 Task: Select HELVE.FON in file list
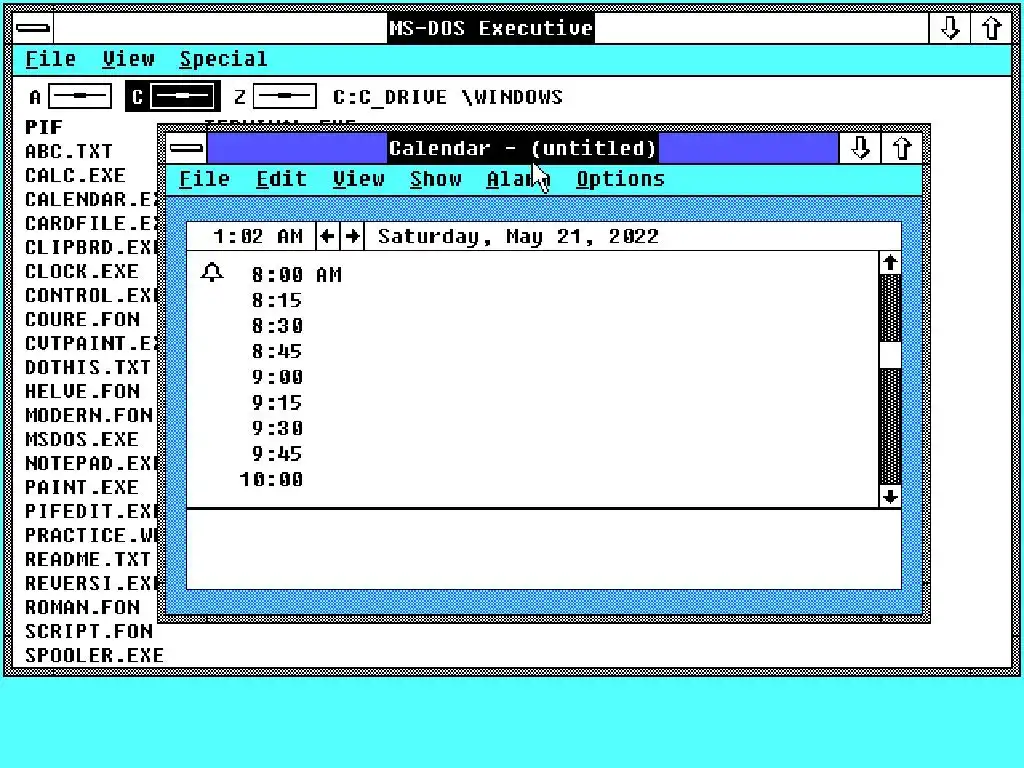pos(82,391)
